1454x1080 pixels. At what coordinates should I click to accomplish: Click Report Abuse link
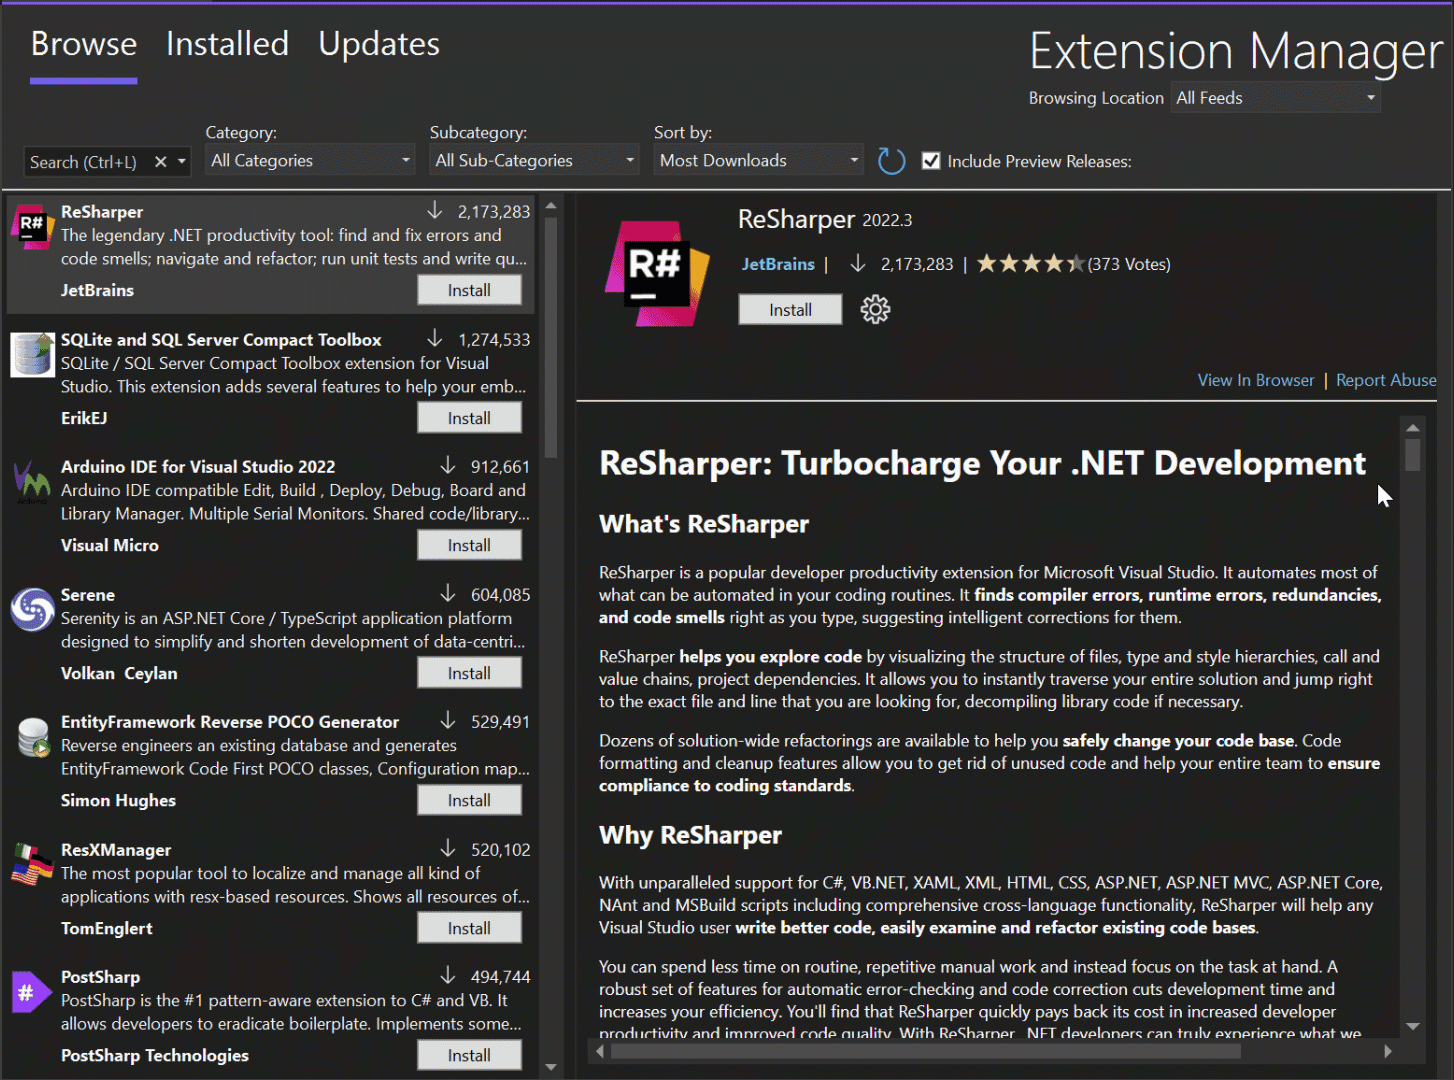point(1386,380)
